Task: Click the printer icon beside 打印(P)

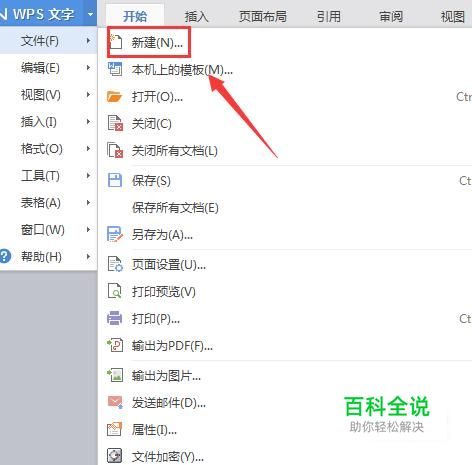Action: (115, 318)
